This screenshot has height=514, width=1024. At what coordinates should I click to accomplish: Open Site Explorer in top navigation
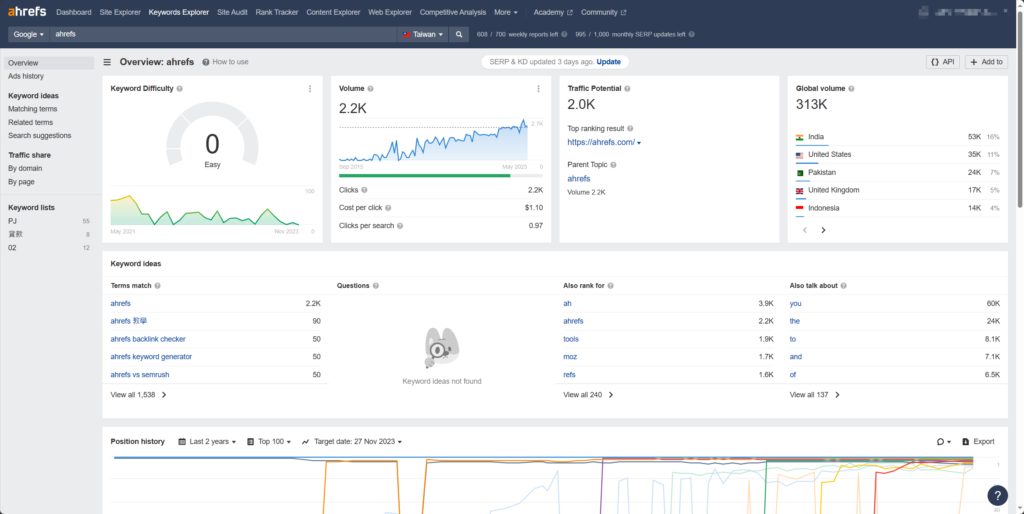[120, 12]
